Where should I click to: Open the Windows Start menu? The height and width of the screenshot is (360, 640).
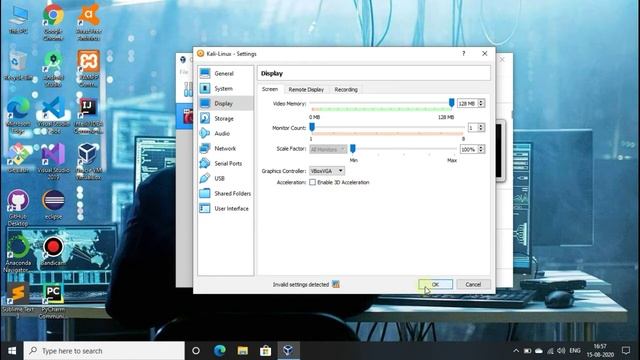(x=12, y=351)
